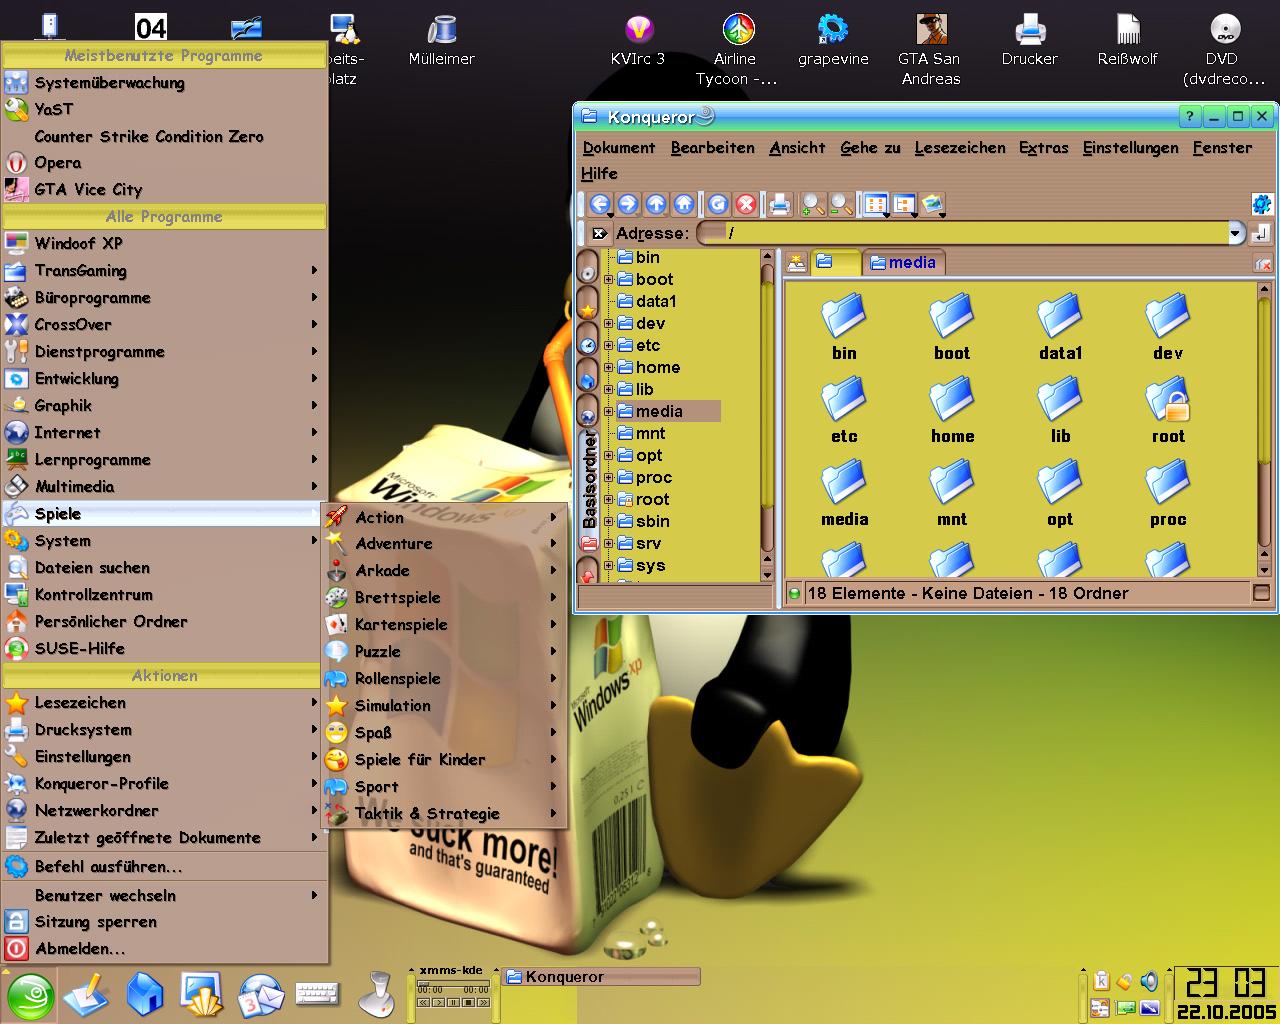
Task: Switch to icon view mode in Konqueror
Action: (x=876, y=204)
